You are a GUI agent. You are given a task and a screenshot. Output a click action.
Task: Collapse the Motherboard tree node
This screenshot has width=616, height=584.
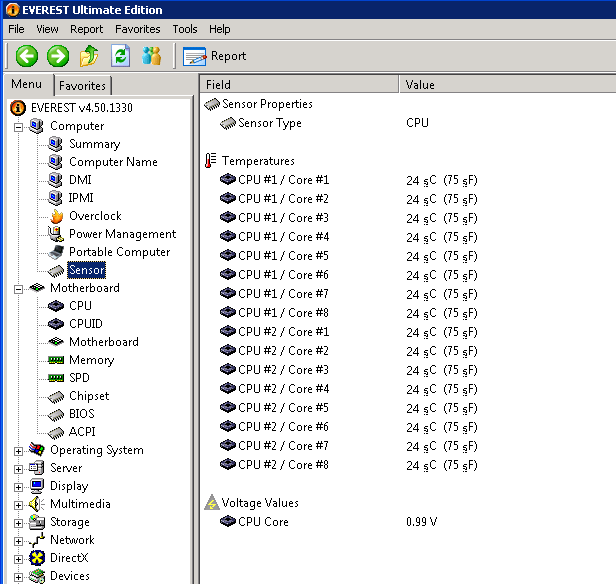click(18, 289)
